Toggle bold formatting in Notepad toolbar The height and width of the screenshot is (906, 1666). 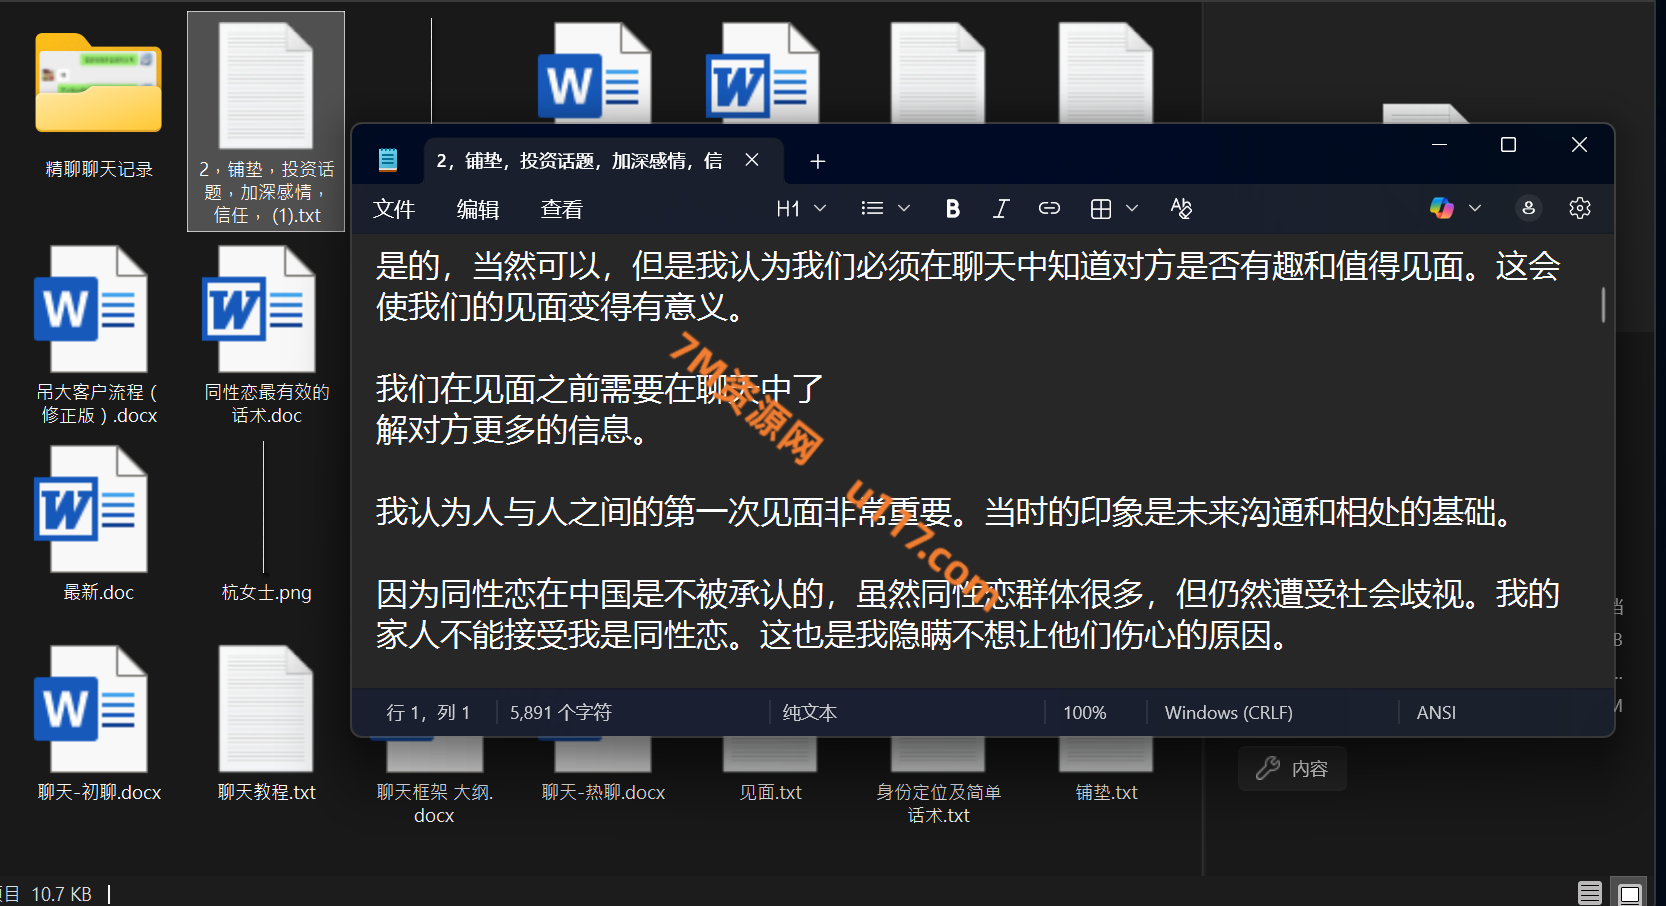tap(952, 208)
